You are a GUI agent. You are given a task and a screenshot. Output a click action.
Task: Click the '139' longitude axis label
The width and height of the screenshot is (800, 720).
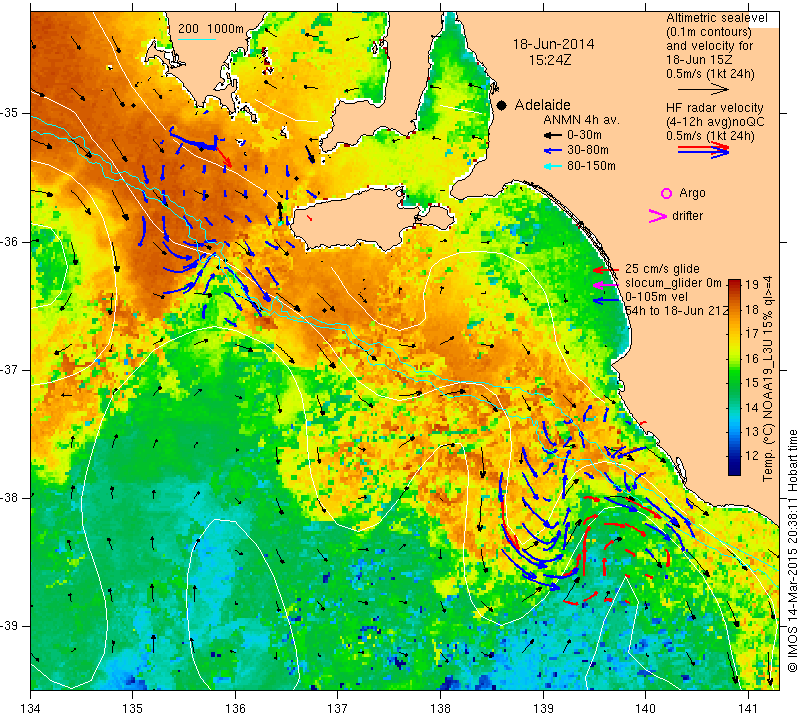point(543,709)
